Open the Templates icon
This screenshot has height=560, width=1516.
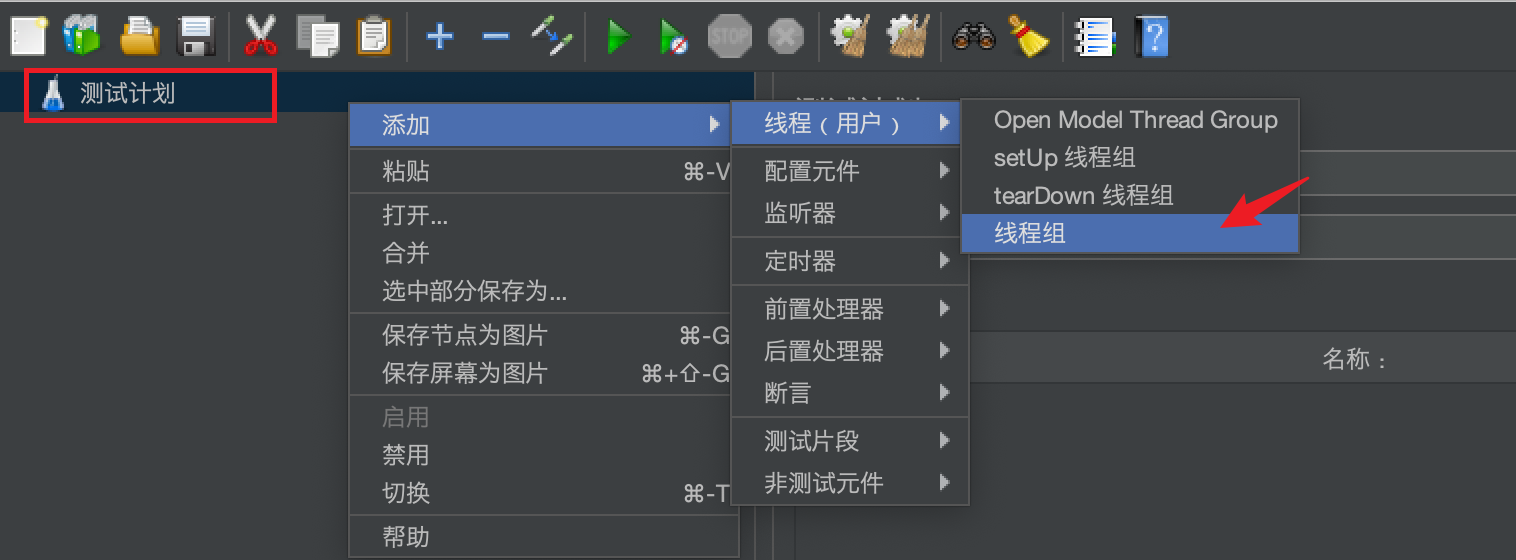click(x=82, y=36)
